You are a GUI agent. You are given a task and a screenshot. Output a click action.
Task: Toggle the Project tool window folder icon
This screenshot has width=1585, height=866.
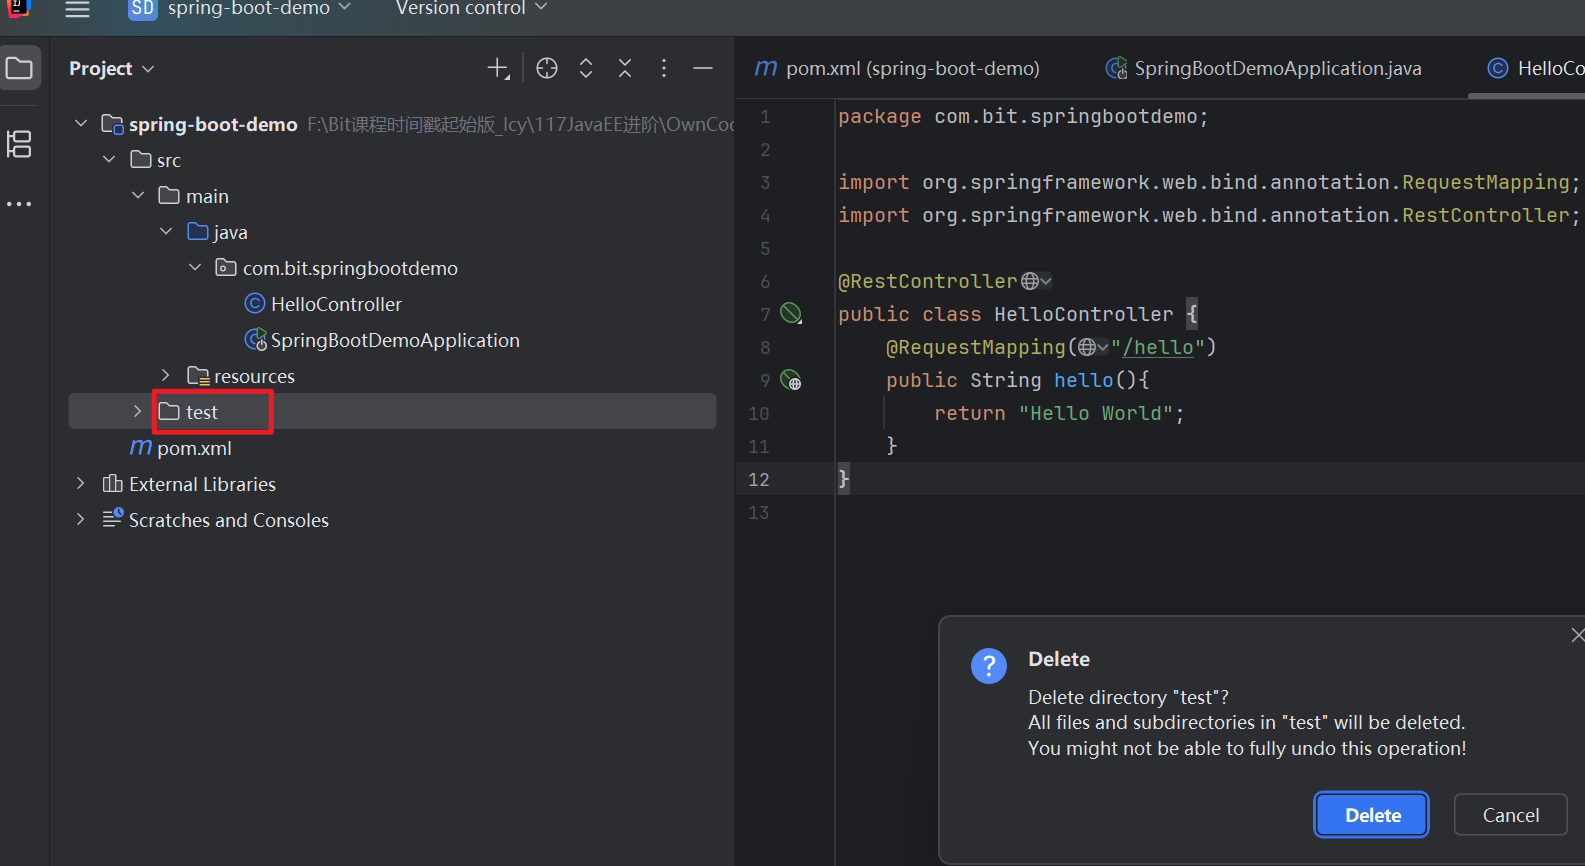pos(20,68)
